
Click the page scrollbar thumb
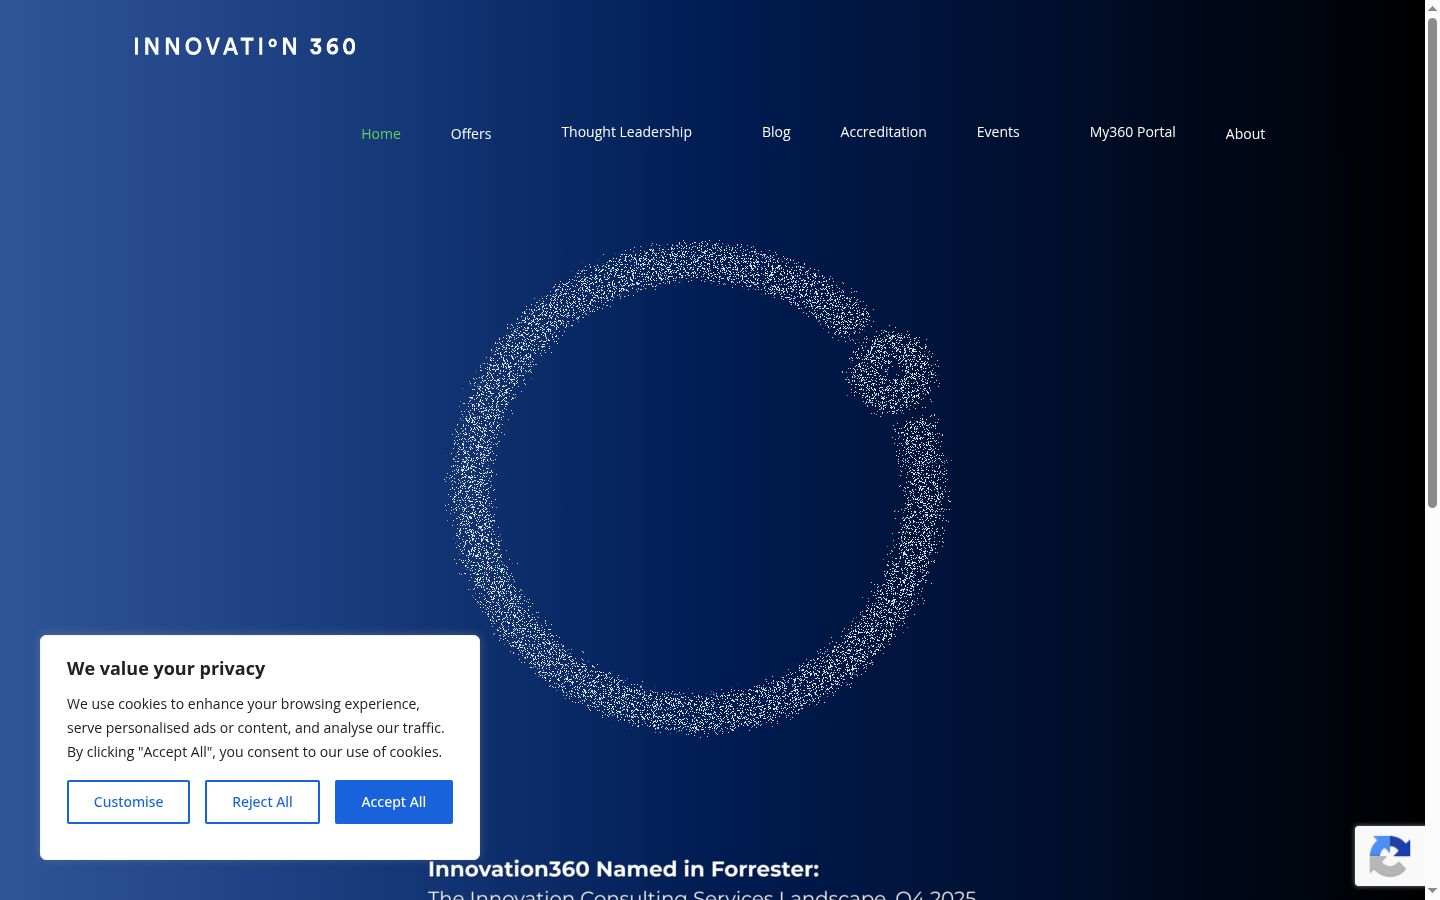[x=1432, y=265]
